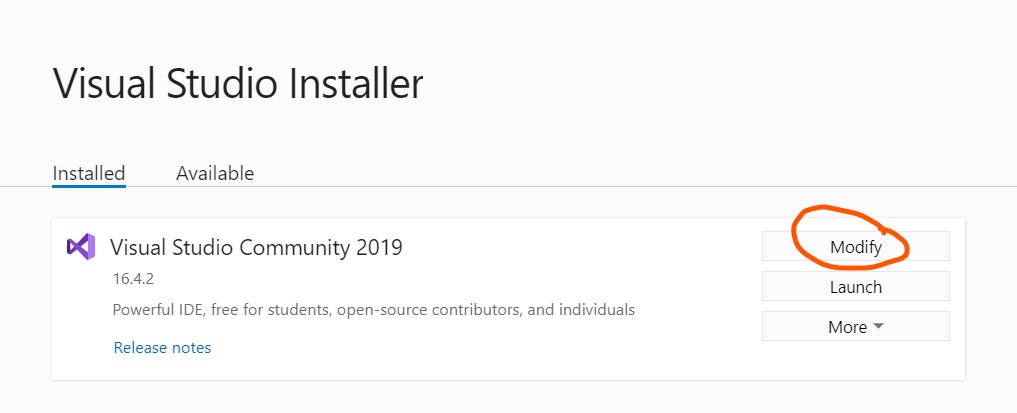Click the Visual Studio Community 2019 title

256,247
